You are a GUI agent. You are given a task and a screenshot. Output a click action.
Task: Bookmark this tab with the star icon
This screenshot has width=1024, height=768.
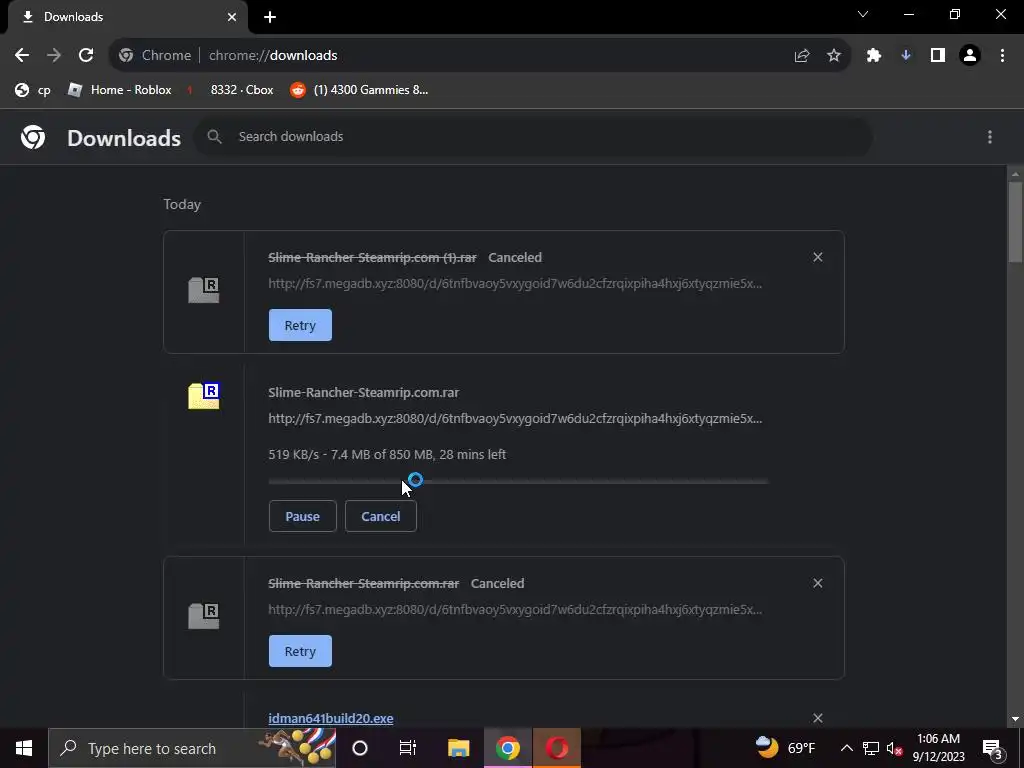(x=834, y=56)
